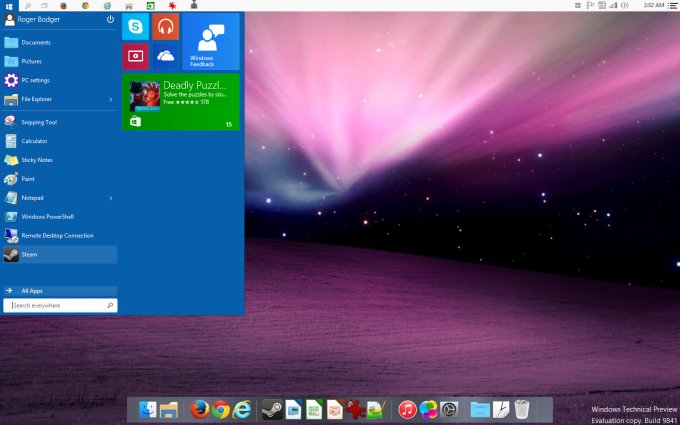Screen dimensions: 680x425
Task: Open the Skype tile
Action: (135, 27)
